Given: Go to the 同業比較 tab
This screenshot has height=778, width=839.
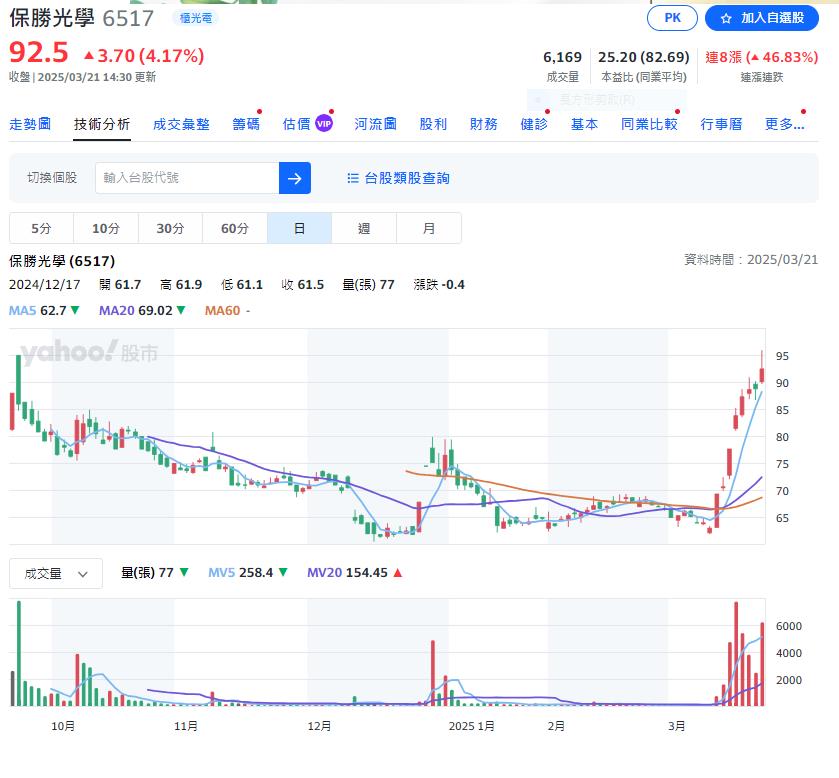Looking at the screenshot, I should [649, 124].
